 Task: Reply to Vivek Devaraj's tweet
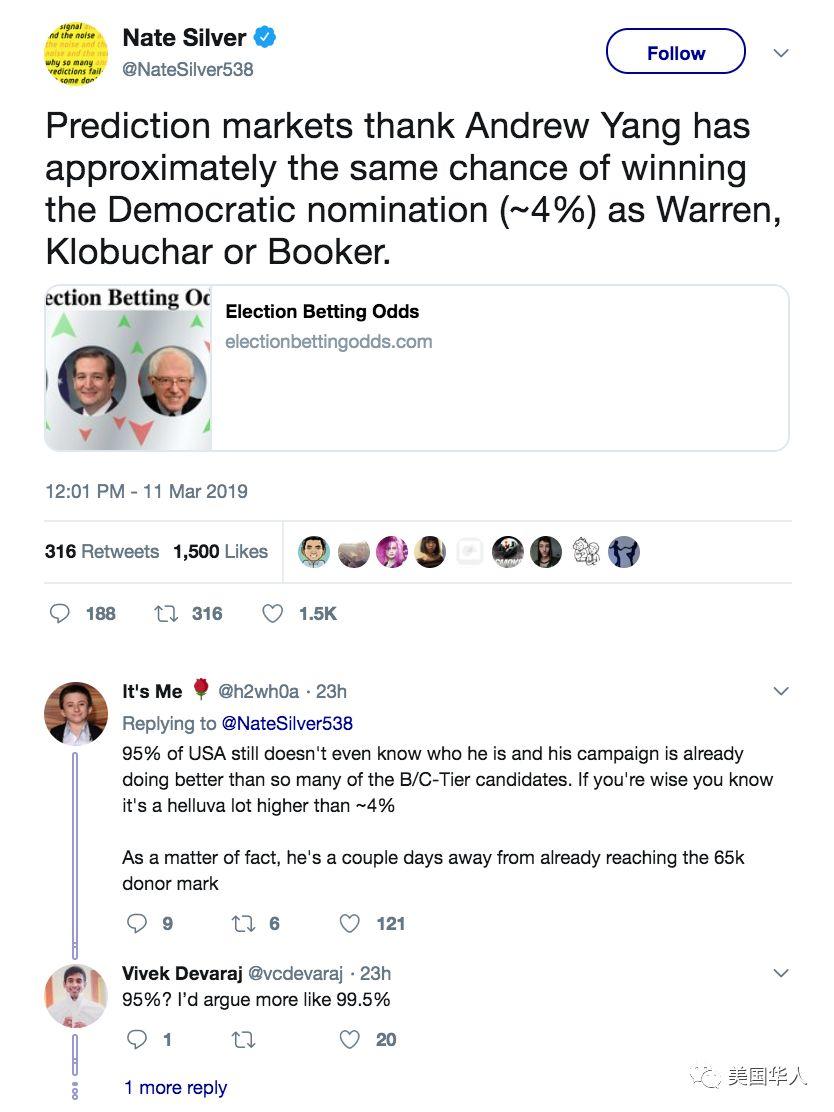click(x=138, y=1040)
